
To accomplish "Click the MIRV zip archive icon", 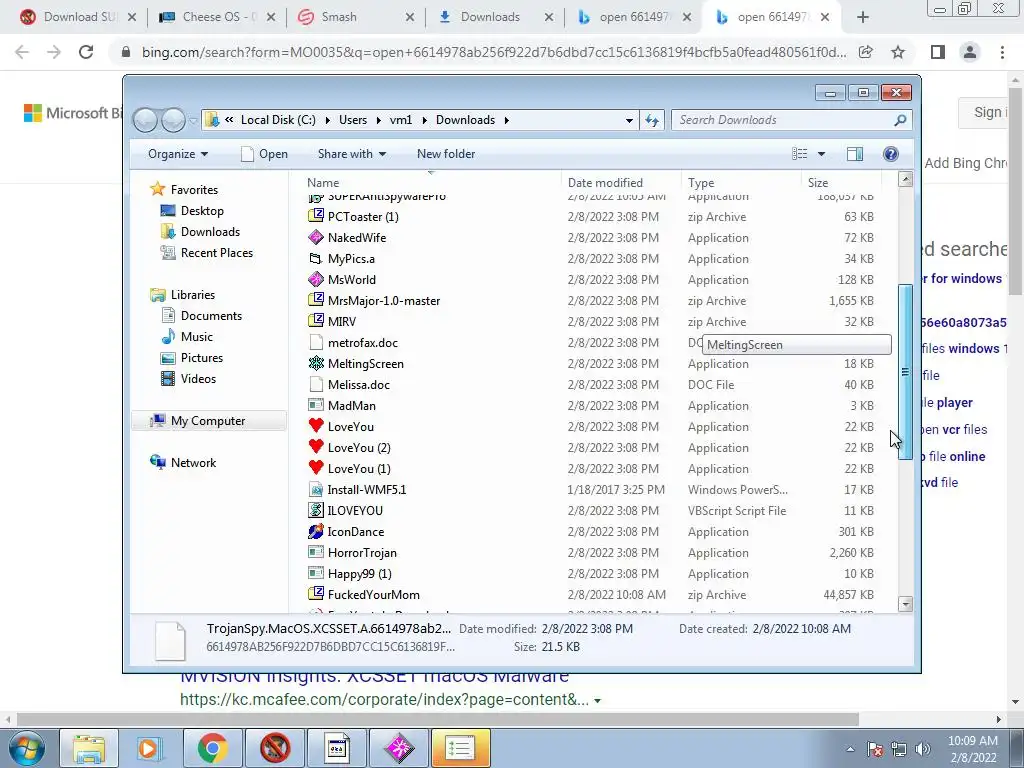I will [x=316, y=321].
